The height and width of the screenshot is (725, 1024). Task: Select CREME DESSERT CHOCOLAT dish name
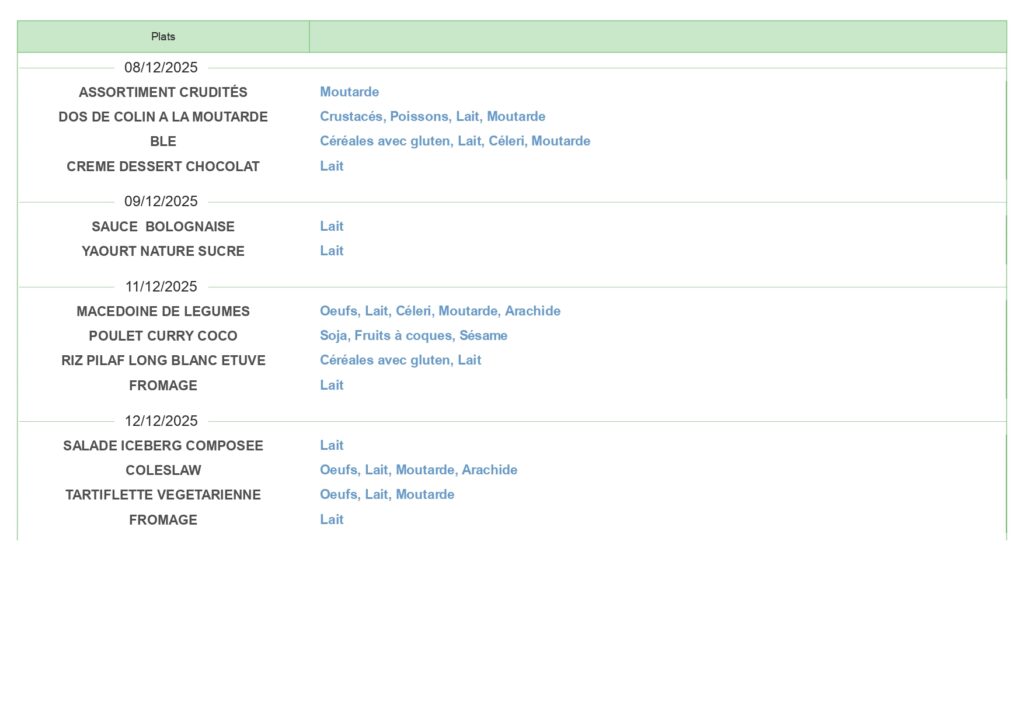click(163, 166)
